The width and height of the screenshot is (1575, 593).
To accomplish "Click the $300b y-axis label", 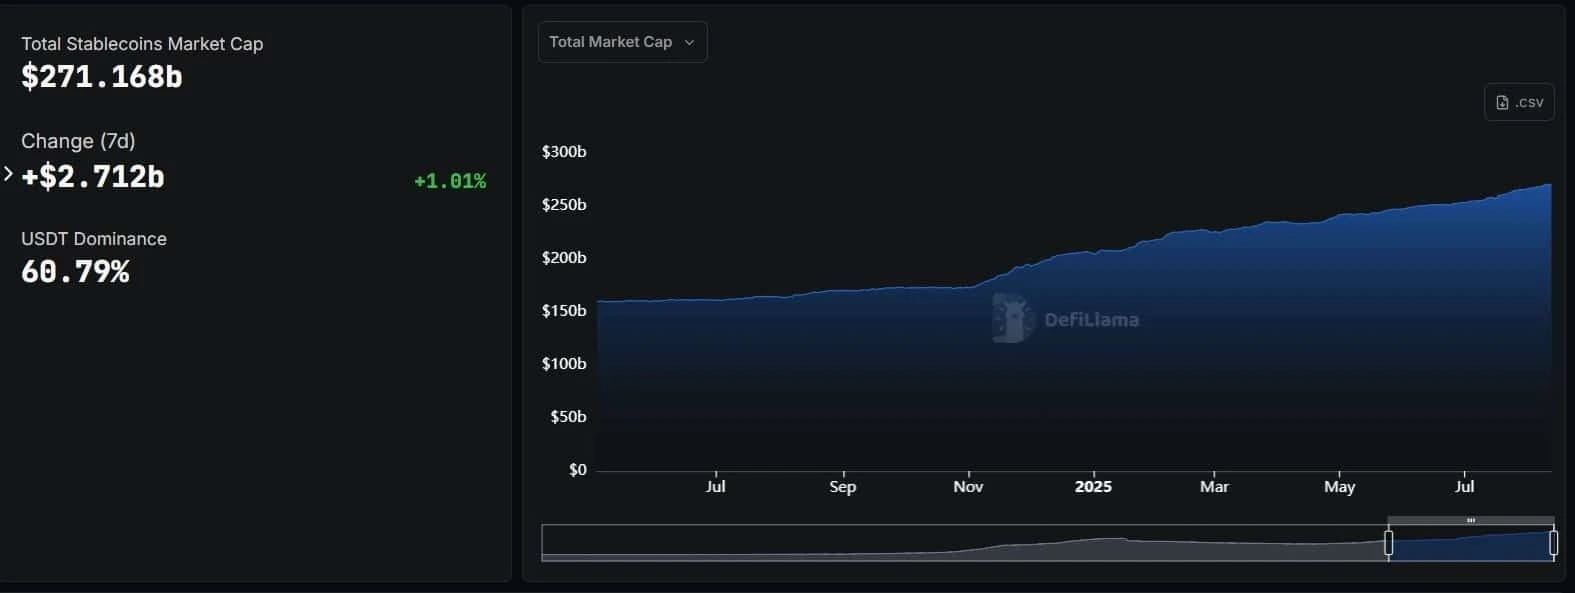I will pyautogui.click(x=564, y=152).
